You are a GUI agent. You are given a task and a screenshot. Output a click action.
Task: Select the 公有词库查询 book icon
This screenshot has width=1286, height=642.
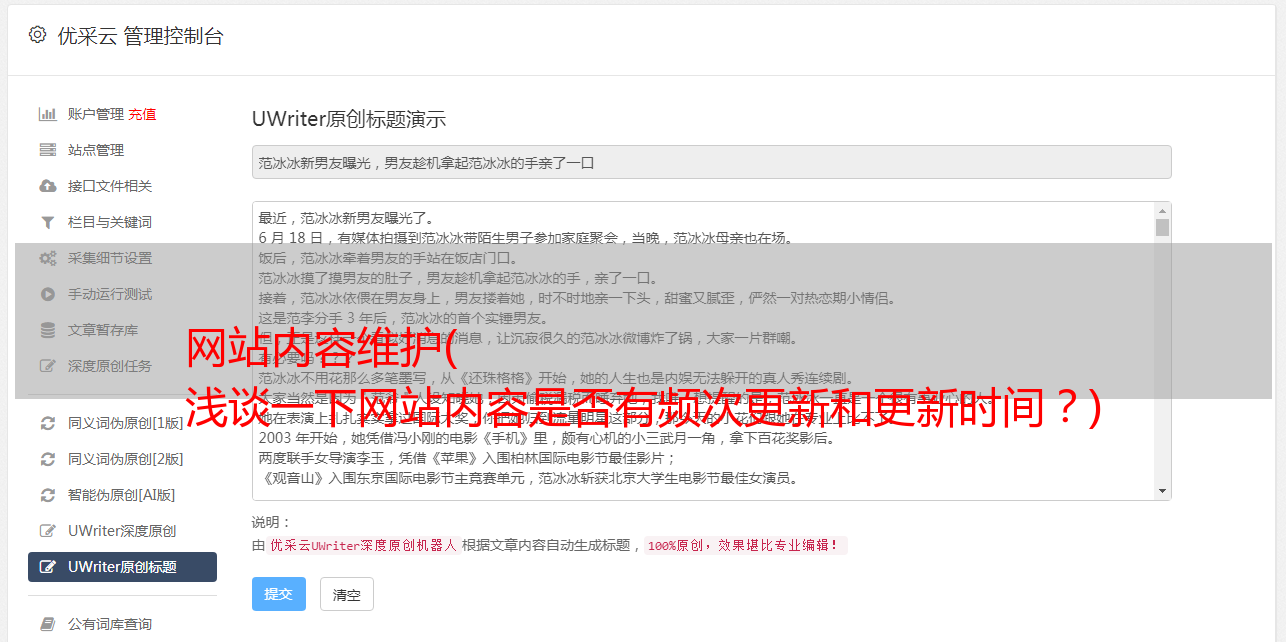point(47,624)
